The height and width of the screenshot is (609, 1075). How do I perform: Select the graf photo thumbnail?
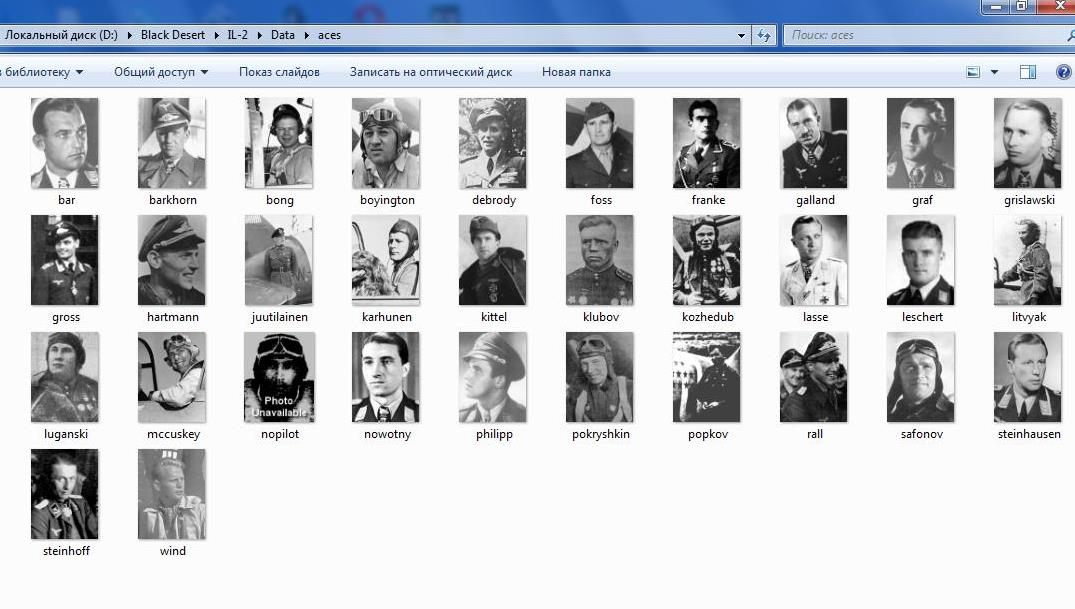pyautogui.click(x=921, y=143)
